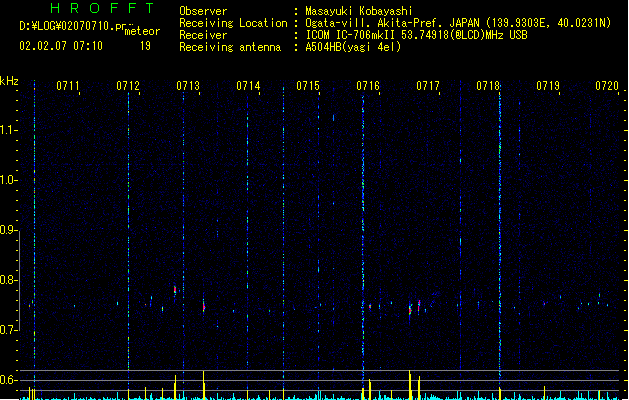The width and height of the screenshot is (629, 400).
Task: Click the 'Receiver' field label
Action: point(203,35)
